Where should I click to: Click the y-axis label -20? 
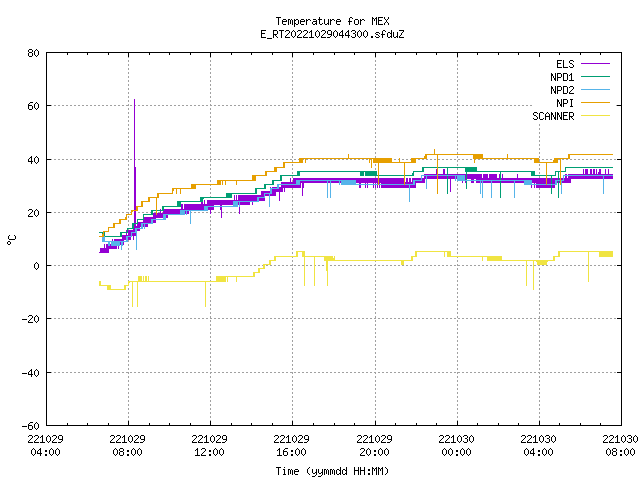pos(31,319)
